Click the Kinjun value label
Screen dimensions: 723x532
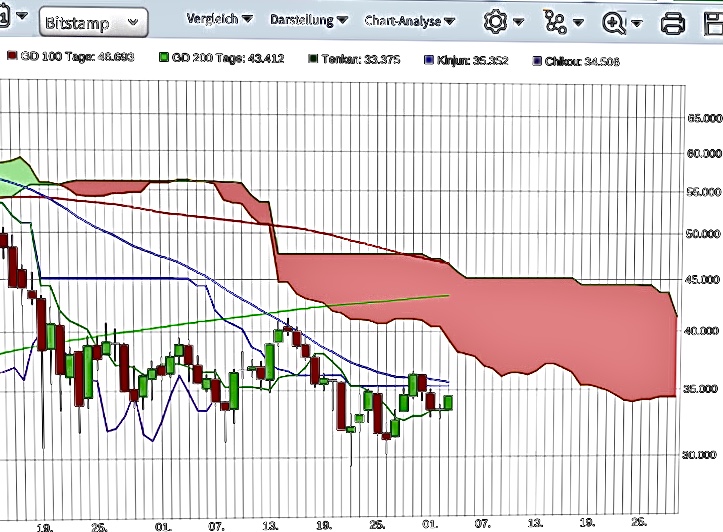tap(472, 60)
